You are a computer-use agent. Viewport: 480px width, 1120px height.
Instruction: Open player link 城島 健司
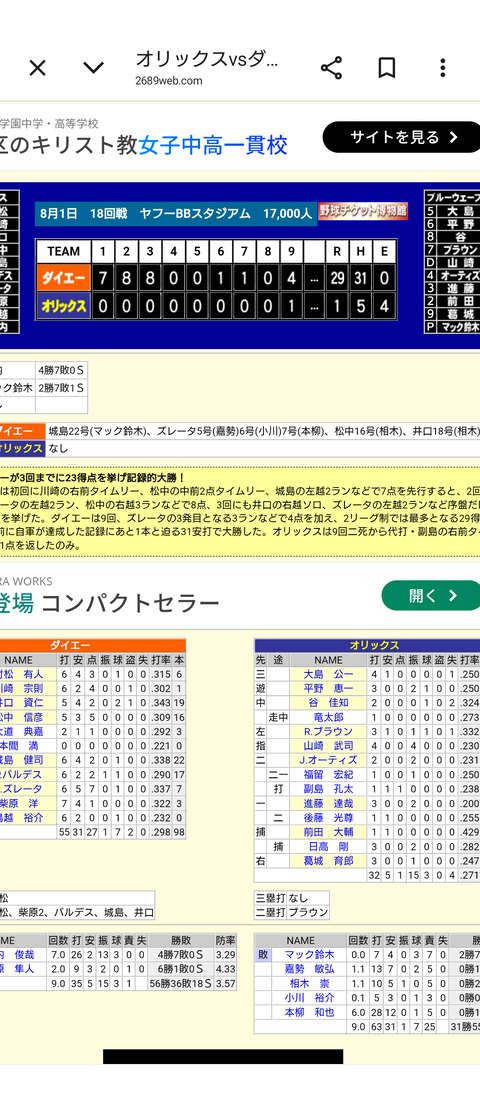[21, 760]
